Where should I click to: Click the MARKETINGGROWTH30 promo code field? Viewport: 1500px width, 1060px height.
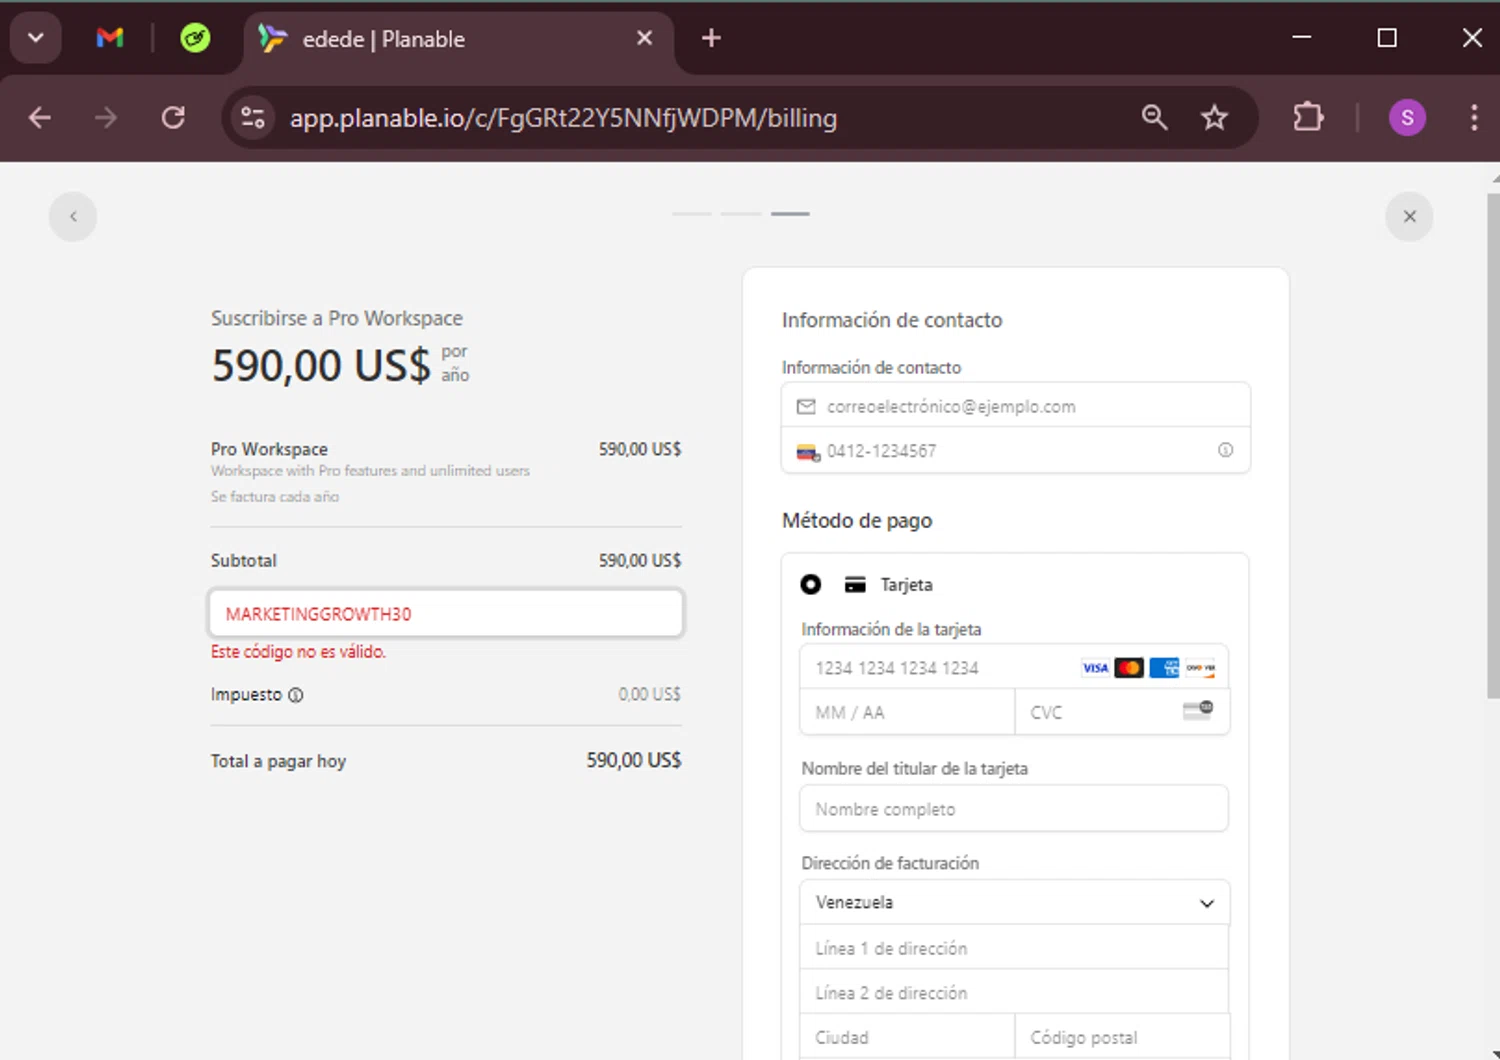pyautogui.click(x=446, y=613)
